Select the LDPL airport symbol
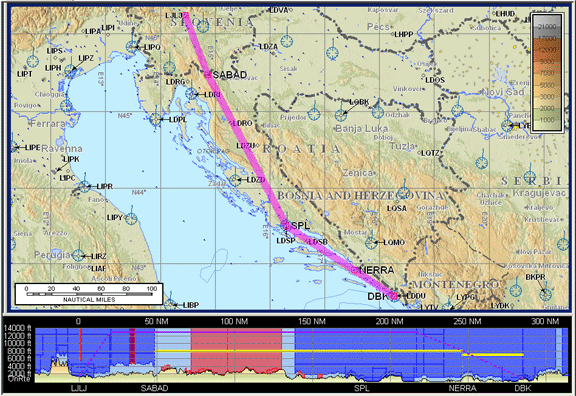The width and height of the screenshot is (576, 396). [156, 119]
